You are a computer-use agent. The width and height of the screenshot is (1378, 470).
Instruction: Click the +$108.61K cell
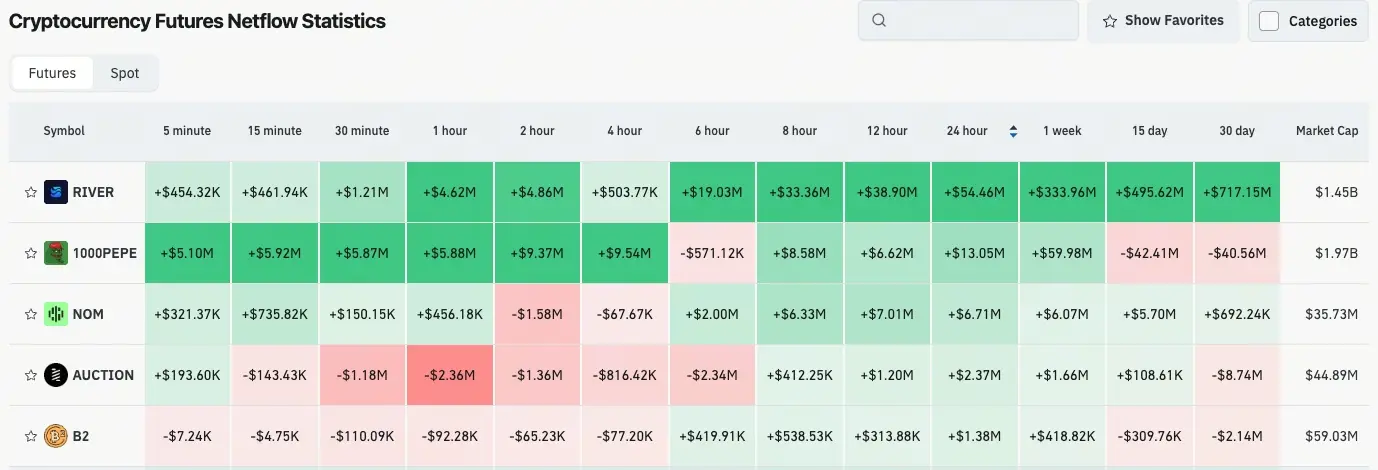(x=1150, y=375)
